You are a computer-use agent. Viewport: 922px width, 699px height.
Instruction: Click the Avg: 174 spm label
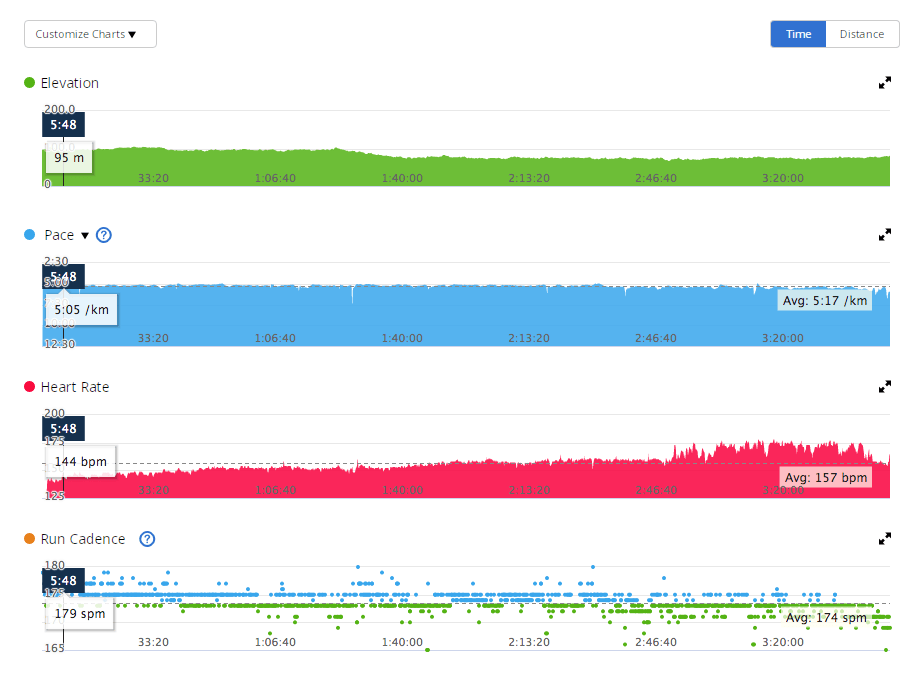(826, 618)
